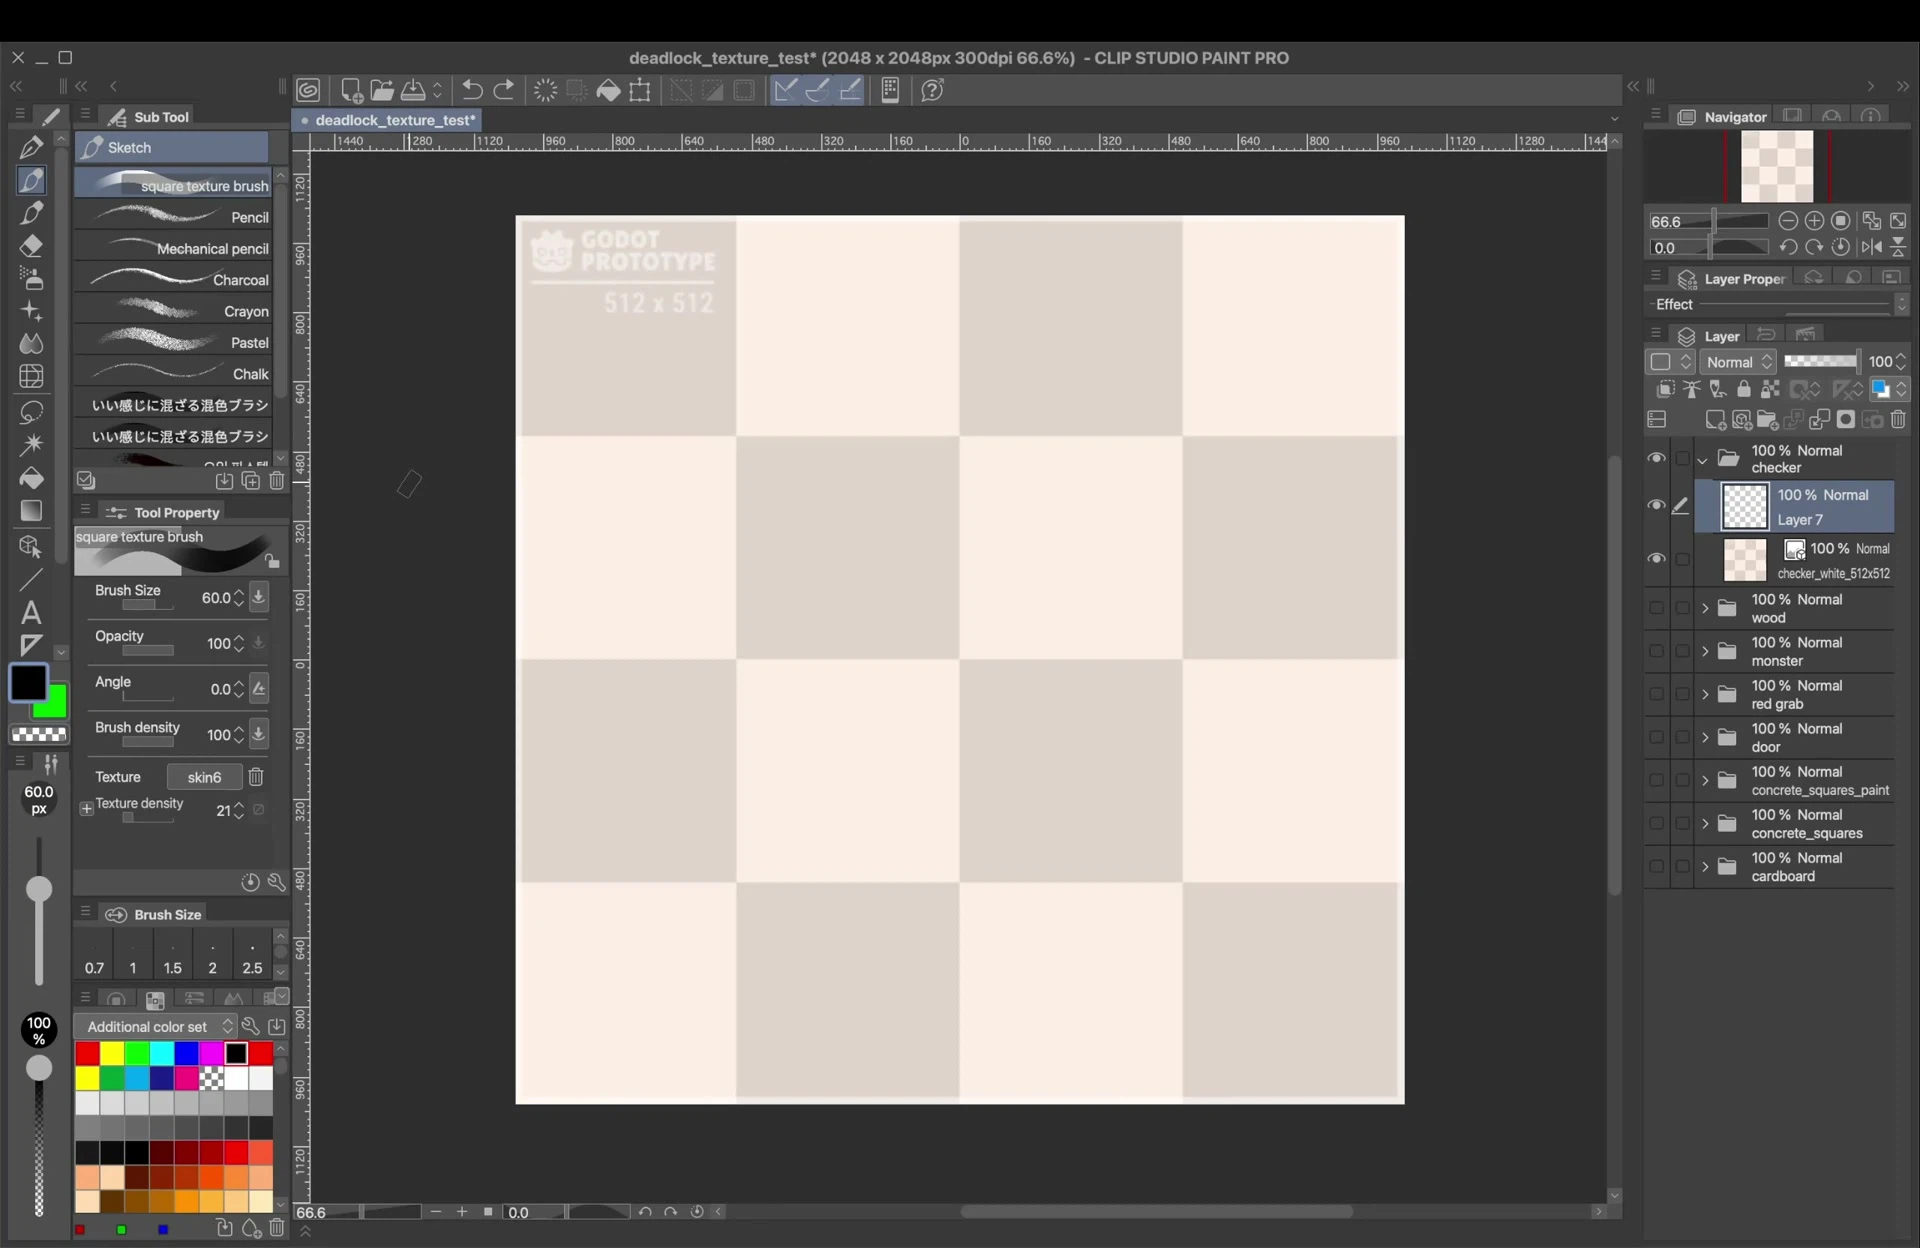Select the 2.5 brush size preset
This screenshot has height=1248, width=1920.
click(x=252, y=956)
